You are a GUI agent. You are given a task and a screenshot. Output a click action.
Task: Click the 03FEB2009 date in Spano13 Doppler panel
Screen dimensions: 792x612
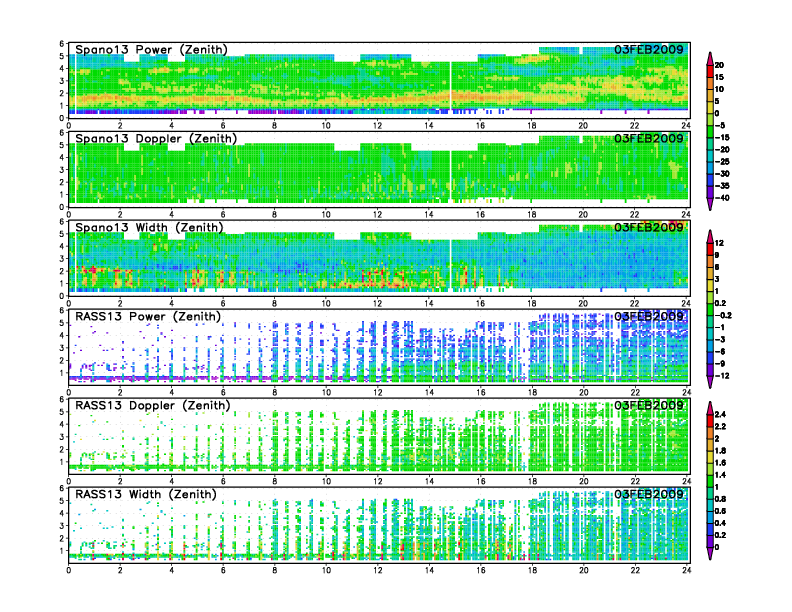[649, 138]
